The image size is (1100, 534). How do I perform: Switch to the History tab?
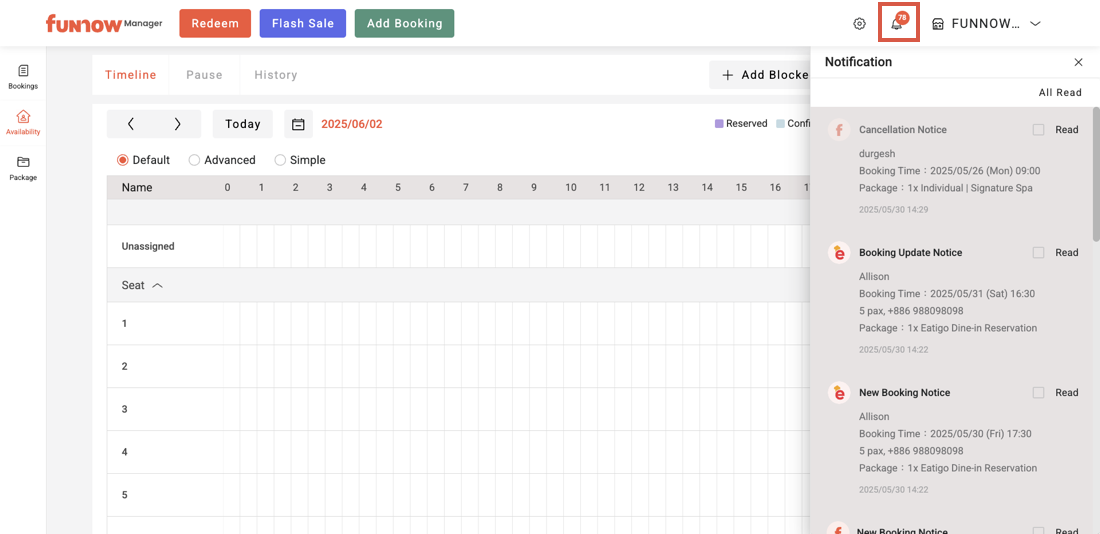(275, 75)
